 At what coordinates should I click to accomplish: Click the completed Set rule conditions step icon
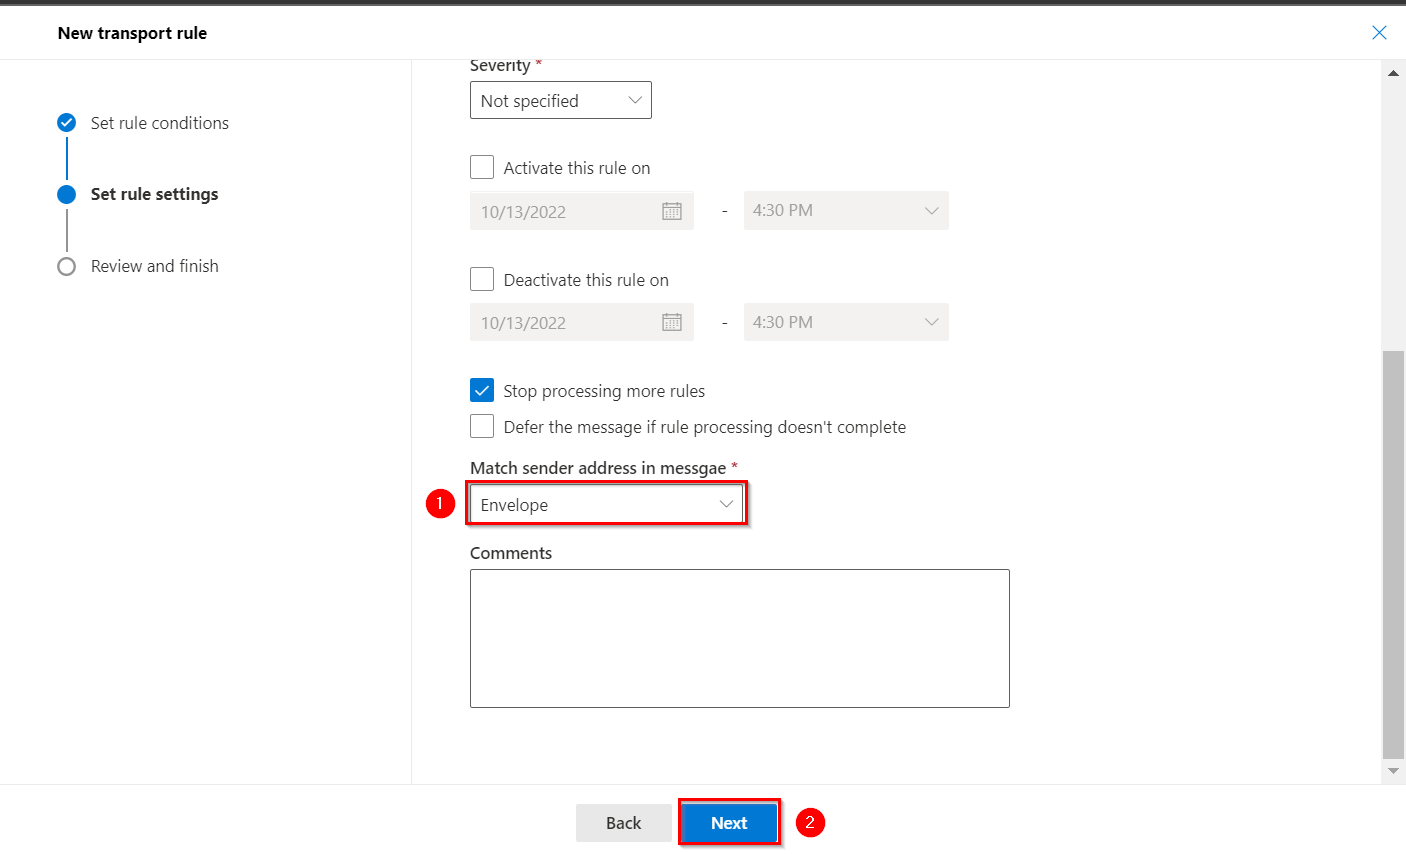click(67, 123)
